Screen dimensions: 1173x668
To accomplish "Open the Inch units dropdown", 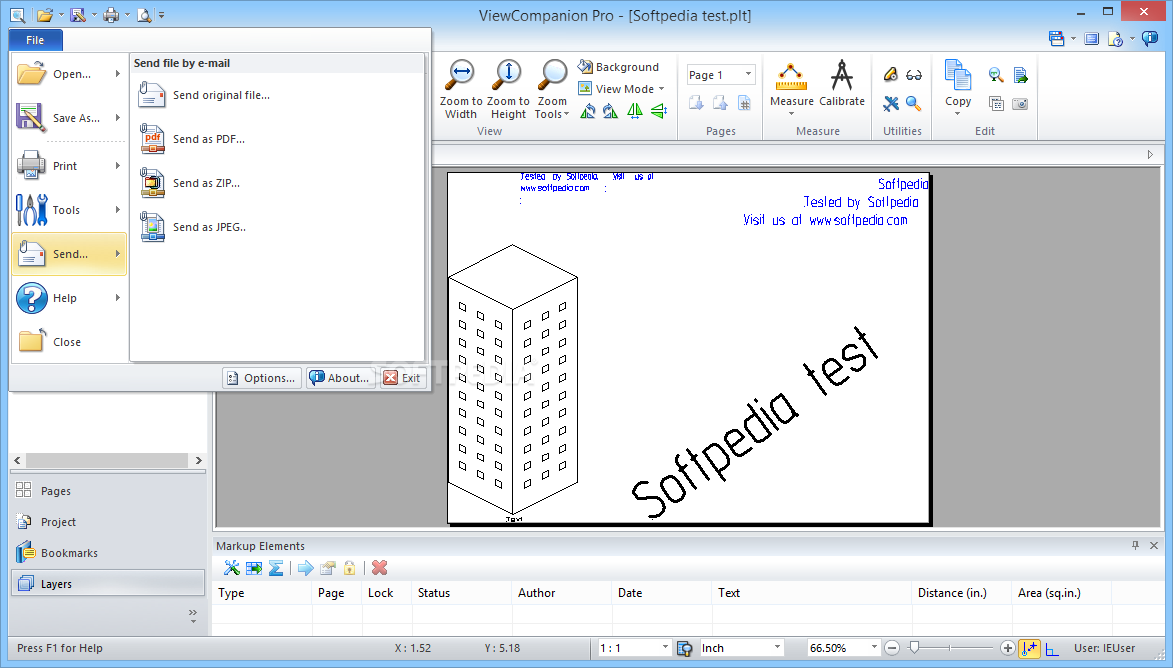I will tap(777, 648).
